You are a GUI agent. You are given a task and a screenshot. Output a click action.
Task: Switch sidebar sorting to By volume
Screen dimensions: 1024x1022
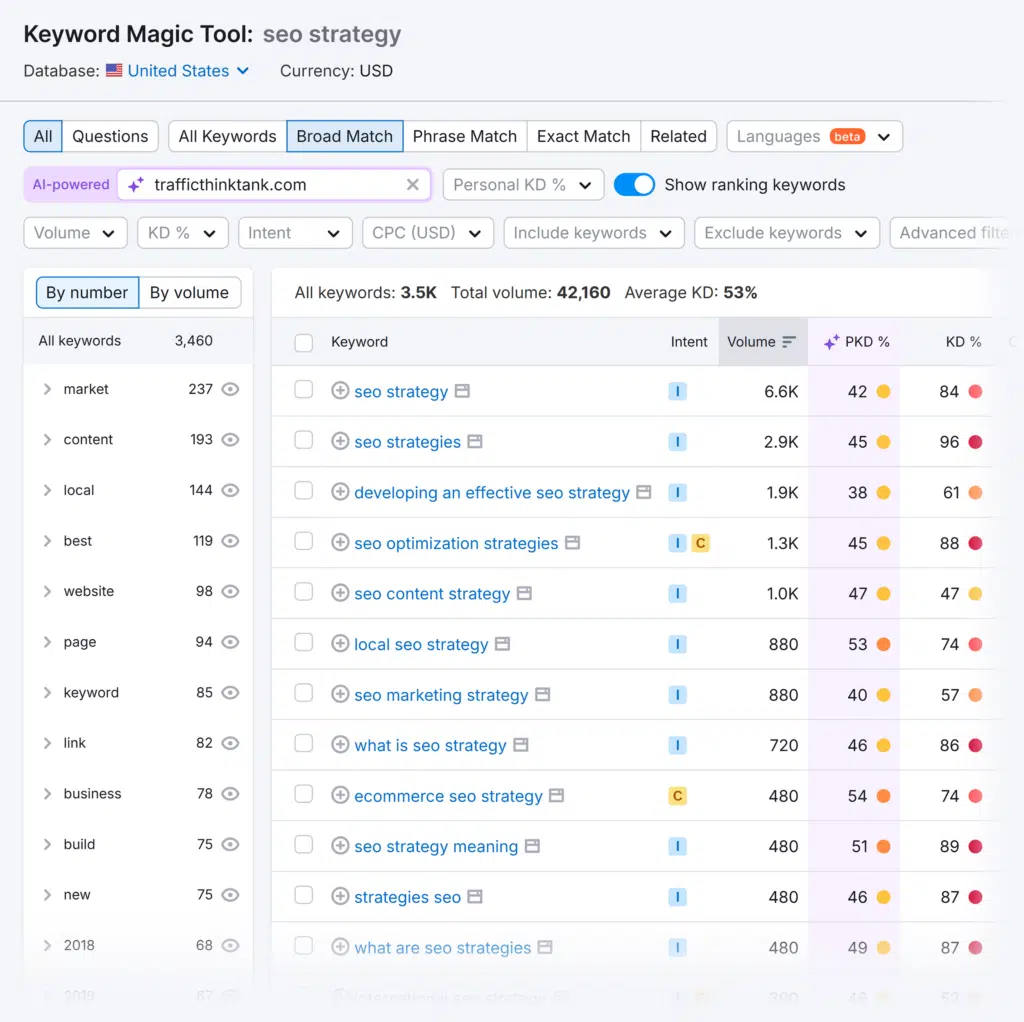(x=190, y=292)
